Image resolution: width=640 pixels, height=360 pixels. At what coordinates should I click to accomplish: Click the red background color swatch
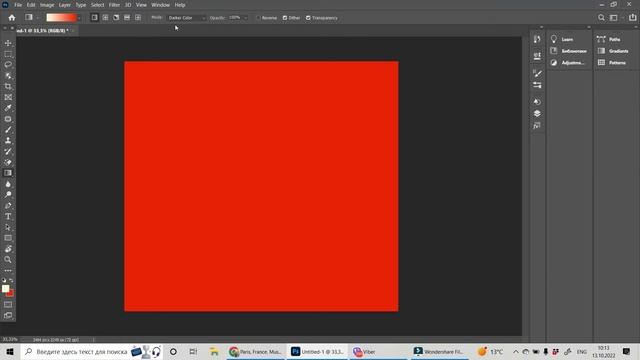tap(11, 293)
